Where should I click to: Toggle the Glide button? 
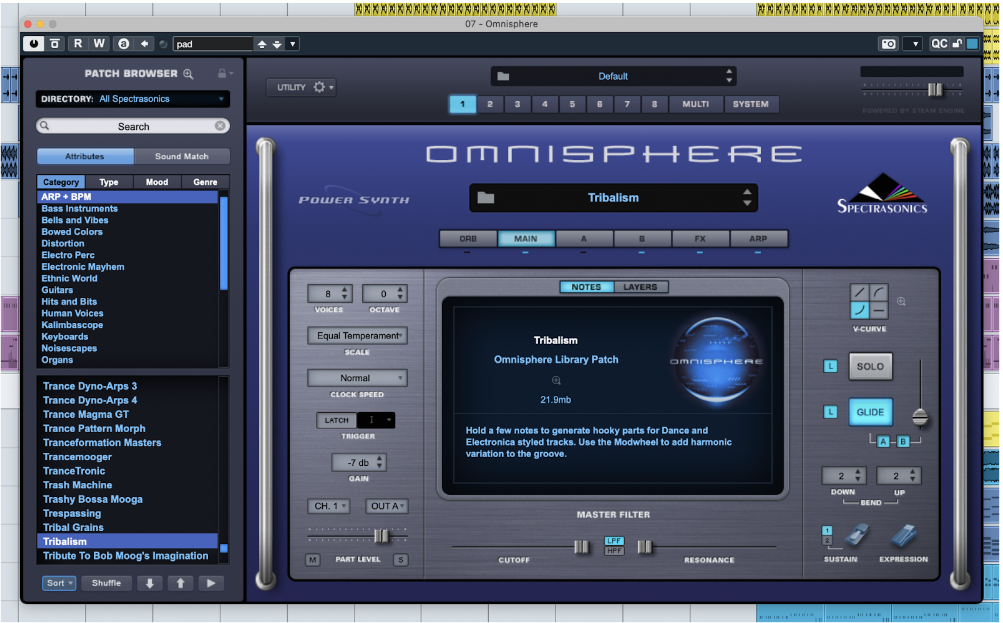click(870, 412)
